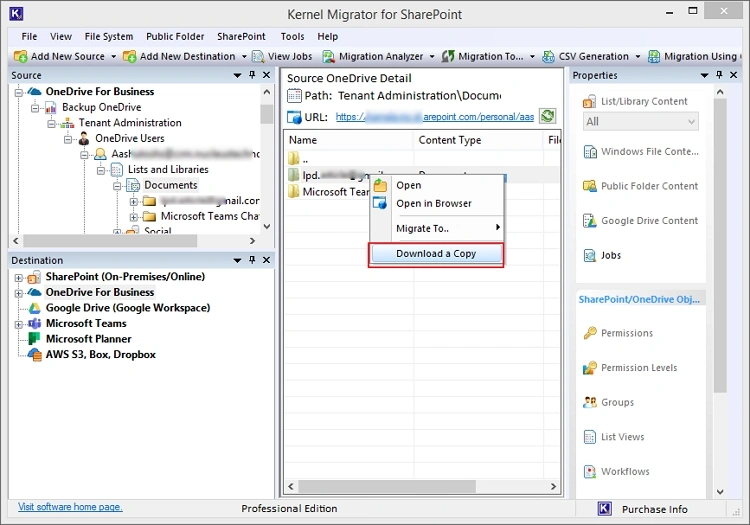Expand the Microsoft Teams destination node
This screenshot has height=525, width=750.
tap(19, 324)
